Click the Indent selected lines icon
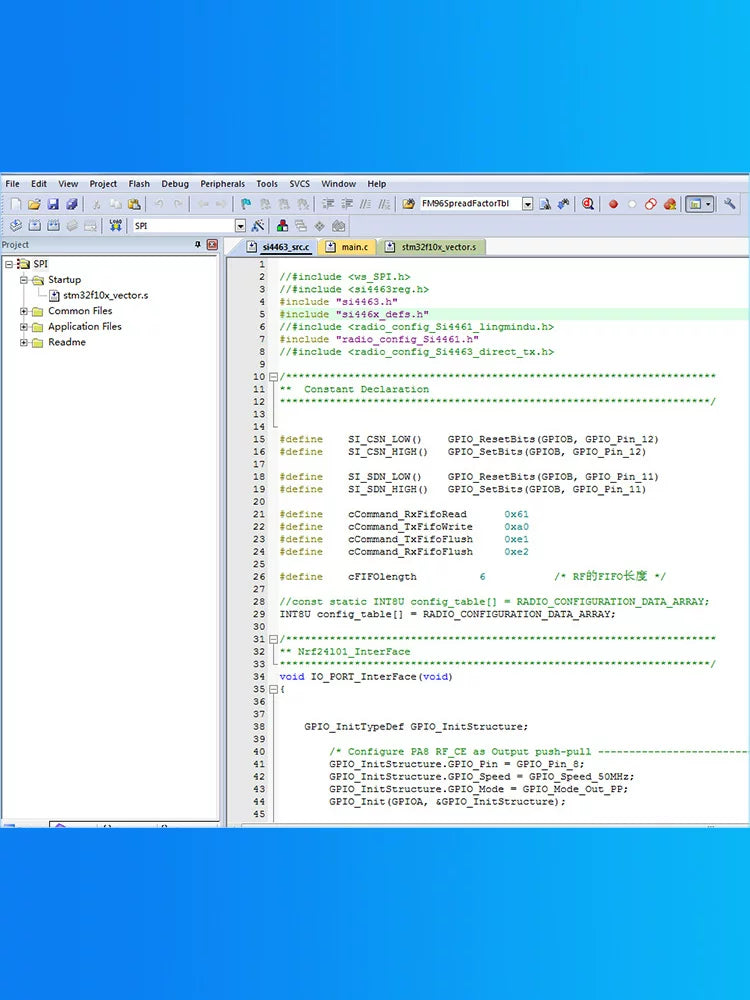The width and height of the screenshot is (750, 1000). click(x=328, y=204)
